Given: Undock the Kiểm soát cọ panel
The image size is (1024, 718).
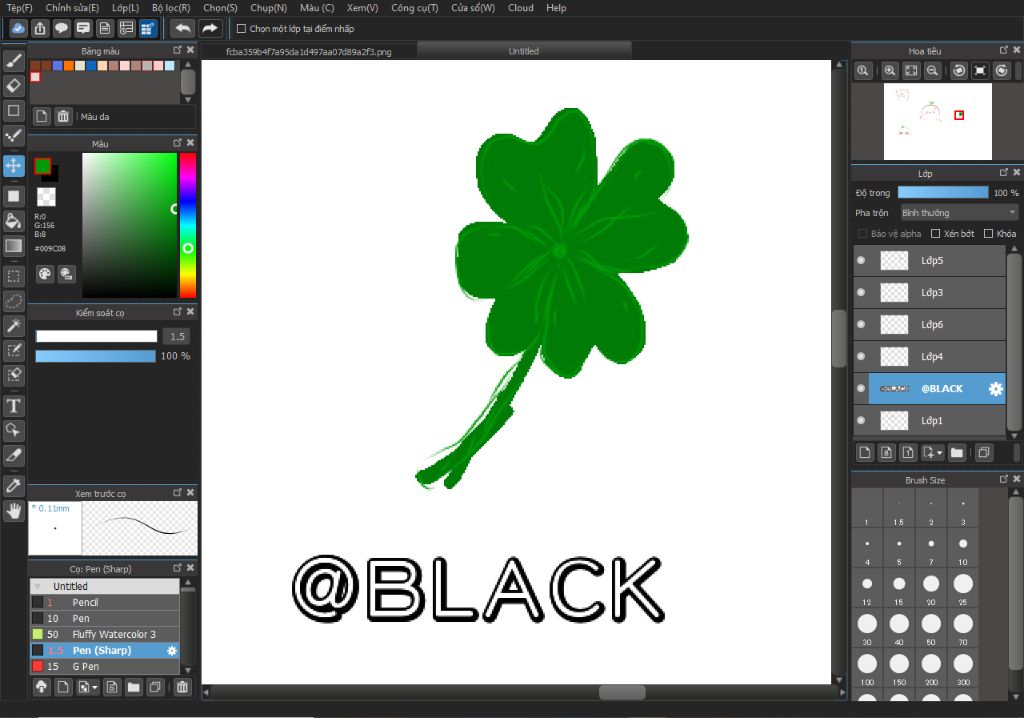Looking at the screenshot, I should click(177, 312).
